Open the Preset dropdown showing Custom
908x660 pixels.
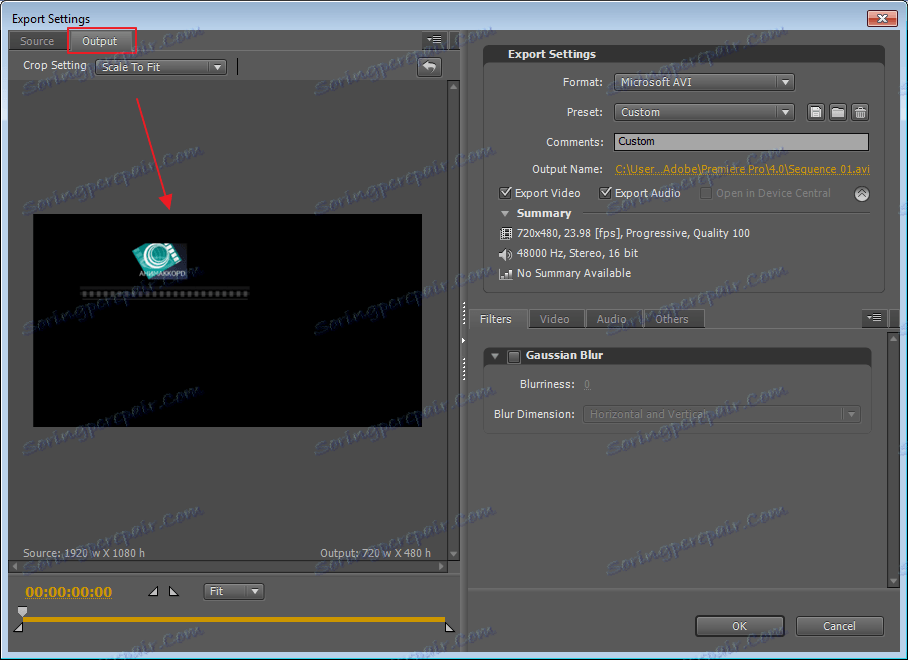[704, 112]
